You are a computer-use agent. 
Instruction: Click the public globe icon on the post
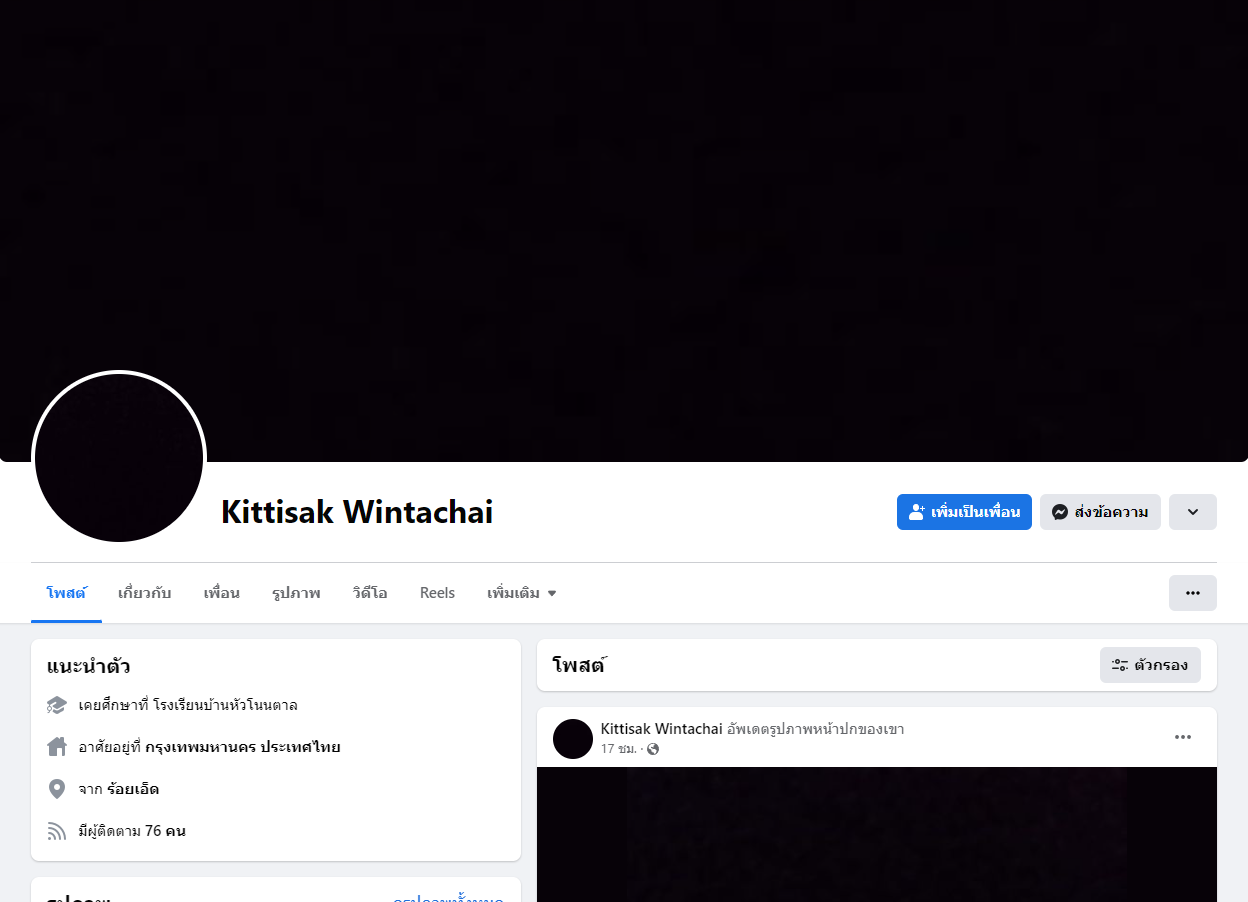(653, 749)
